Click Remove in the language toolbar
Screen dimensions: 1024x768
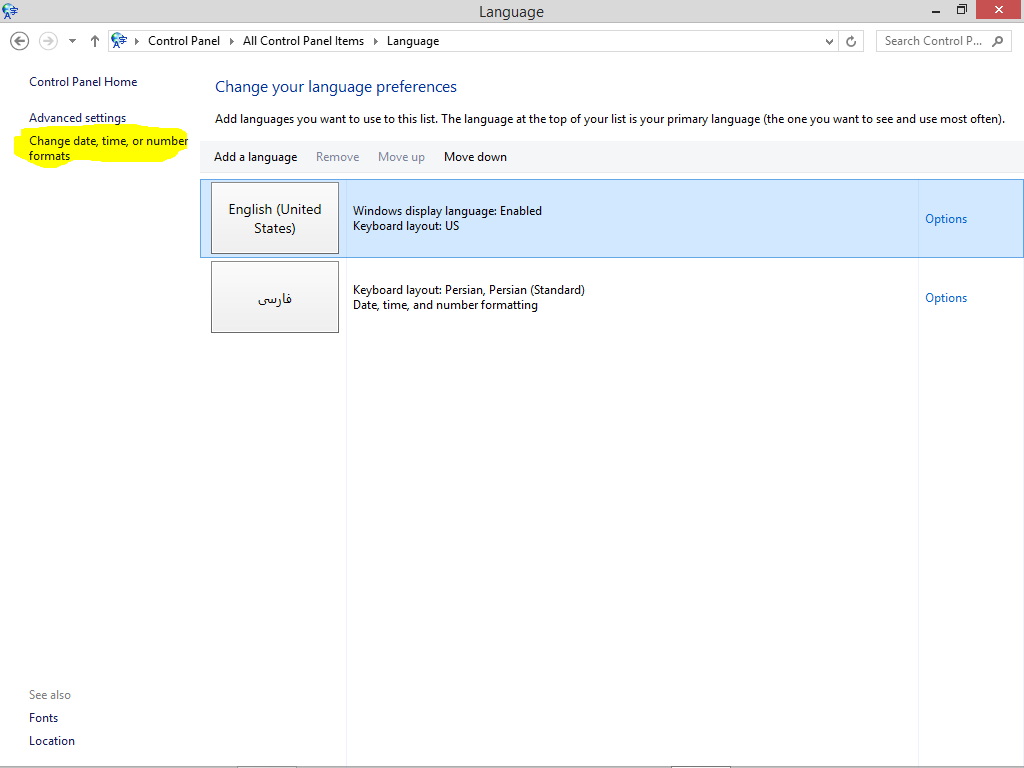point(338,157)
